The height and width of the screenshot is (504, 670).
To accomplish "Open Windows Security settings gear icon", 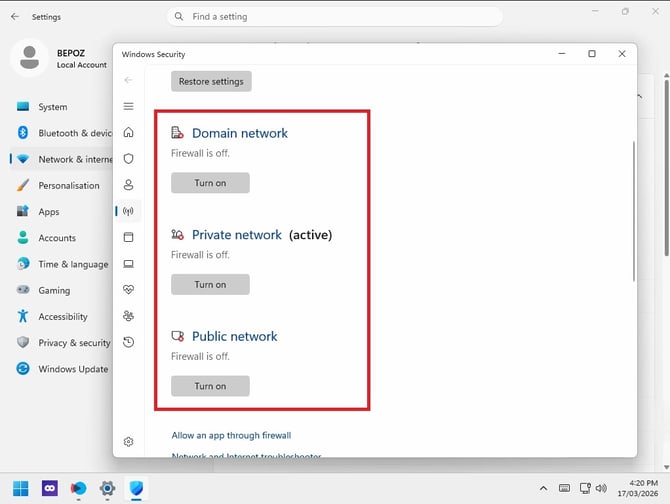I will (x=128, y=442).
